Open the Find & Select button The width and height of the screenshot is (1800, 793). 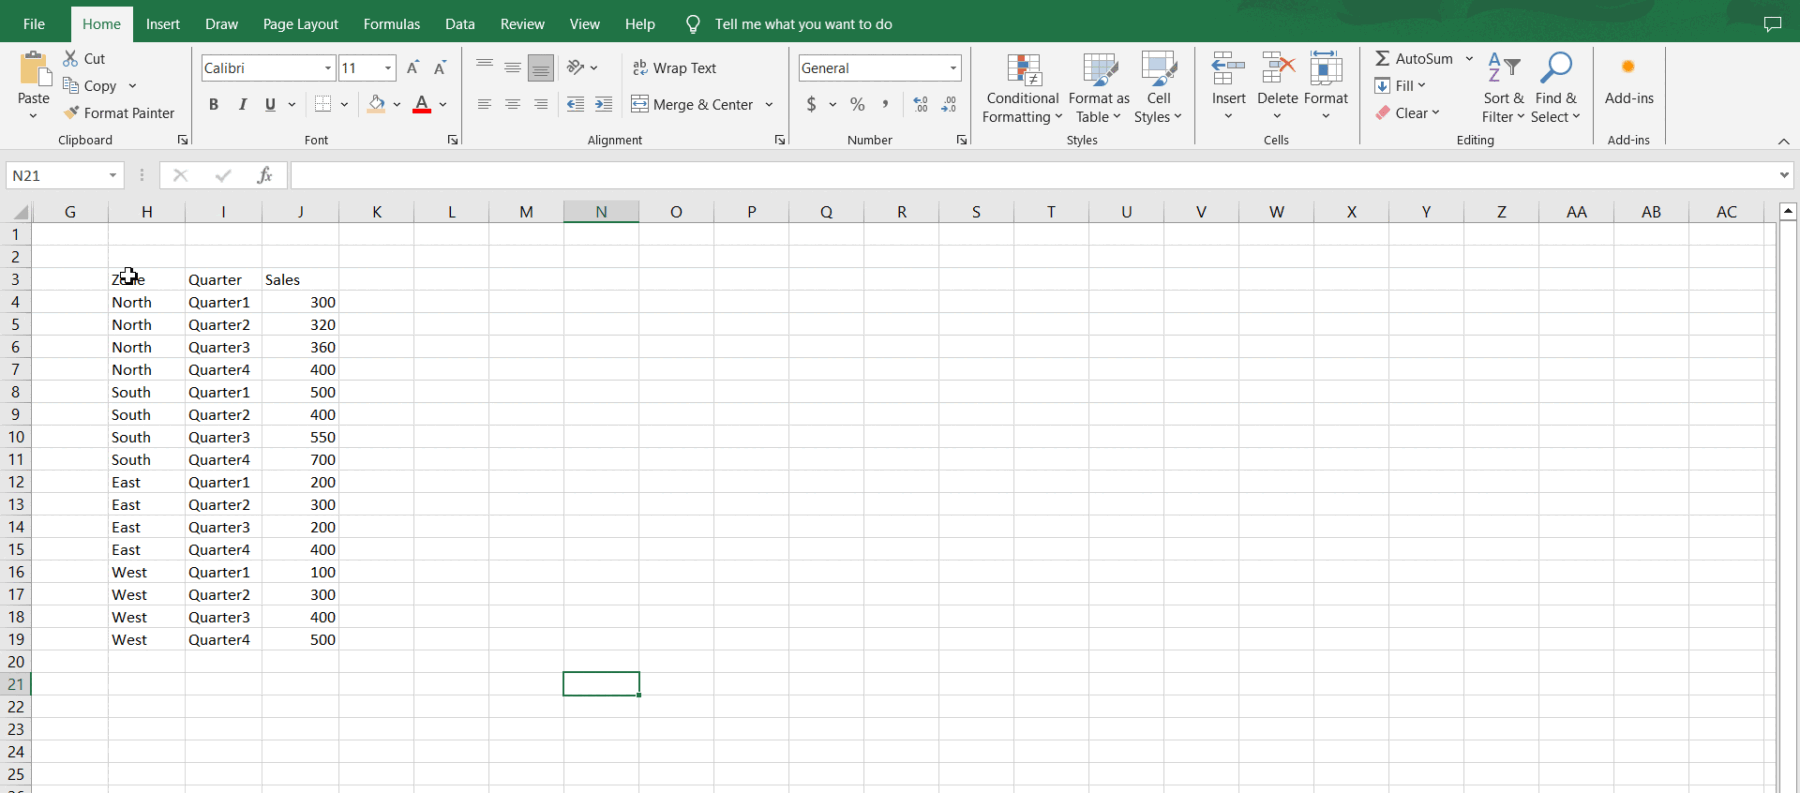coord(1556,88)
